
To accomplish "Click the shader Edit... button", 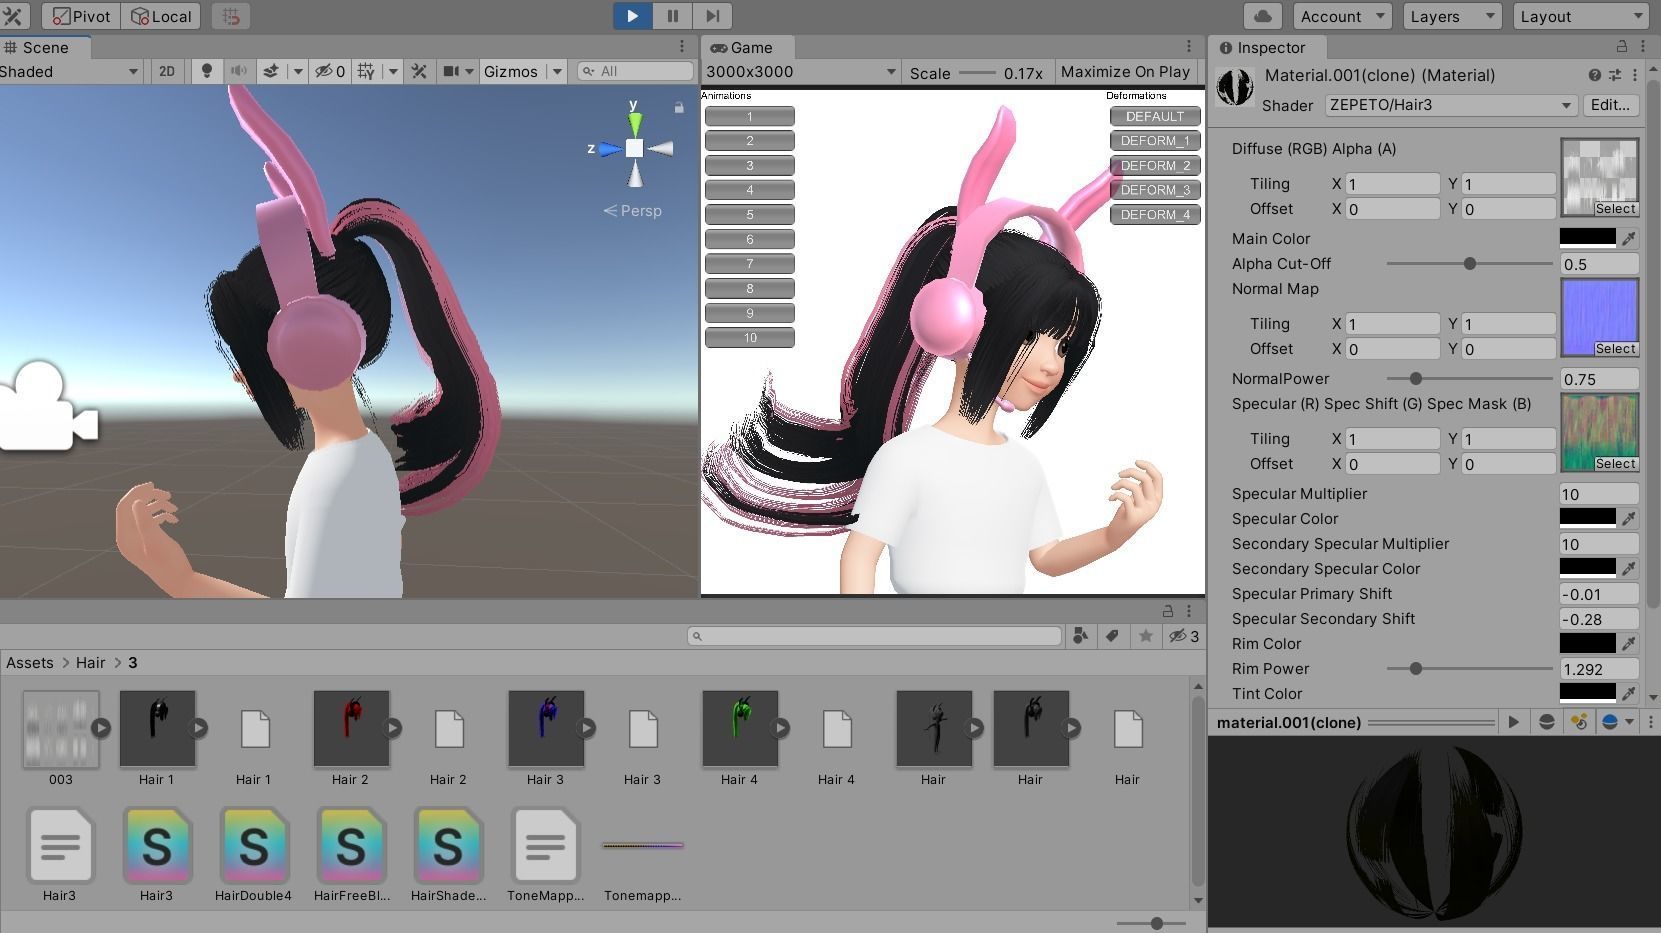I will 1610,105.
